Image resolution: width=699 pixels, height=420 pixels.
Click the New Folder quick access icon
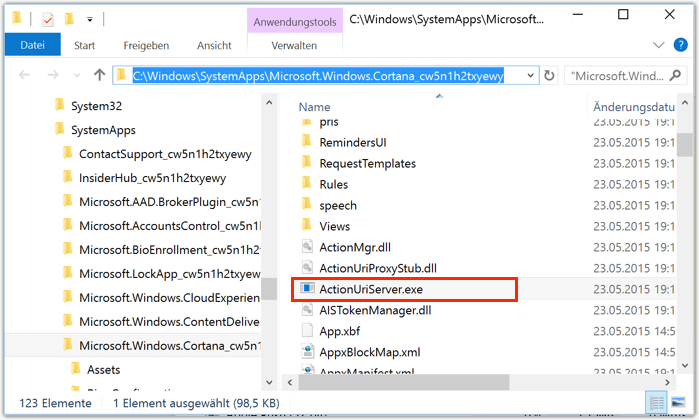tap(69, 19)
